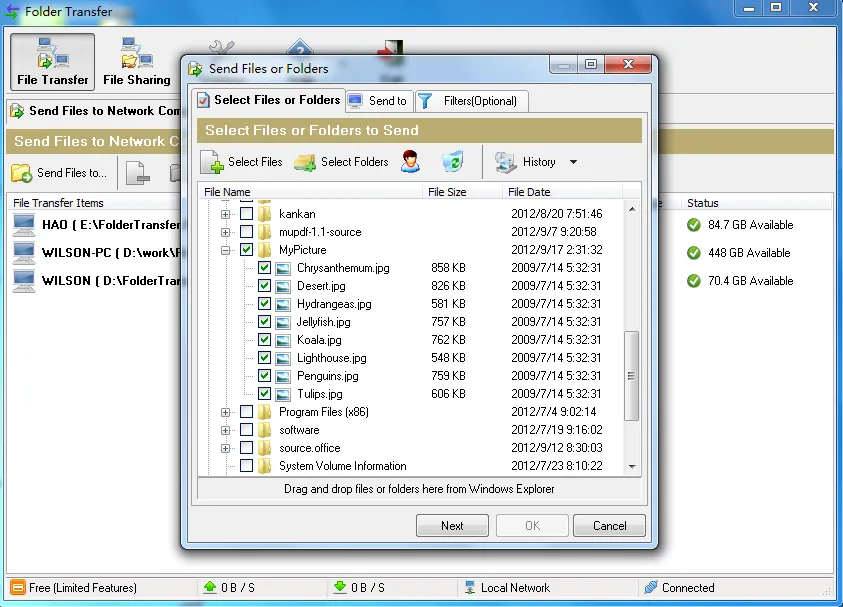Screen dimensions: 843x607
Task: Expand the source.office folder node
Action: (x=225, y=448)
